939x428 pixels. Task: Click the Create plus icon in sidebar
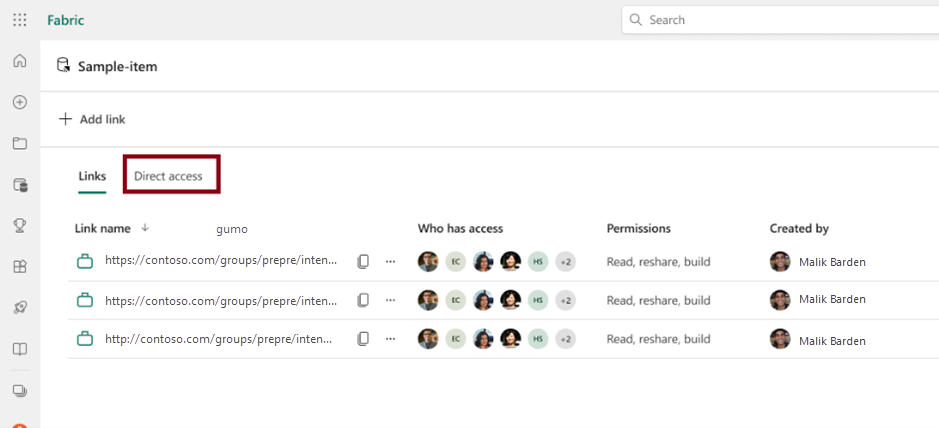click(x=19, y=102)
